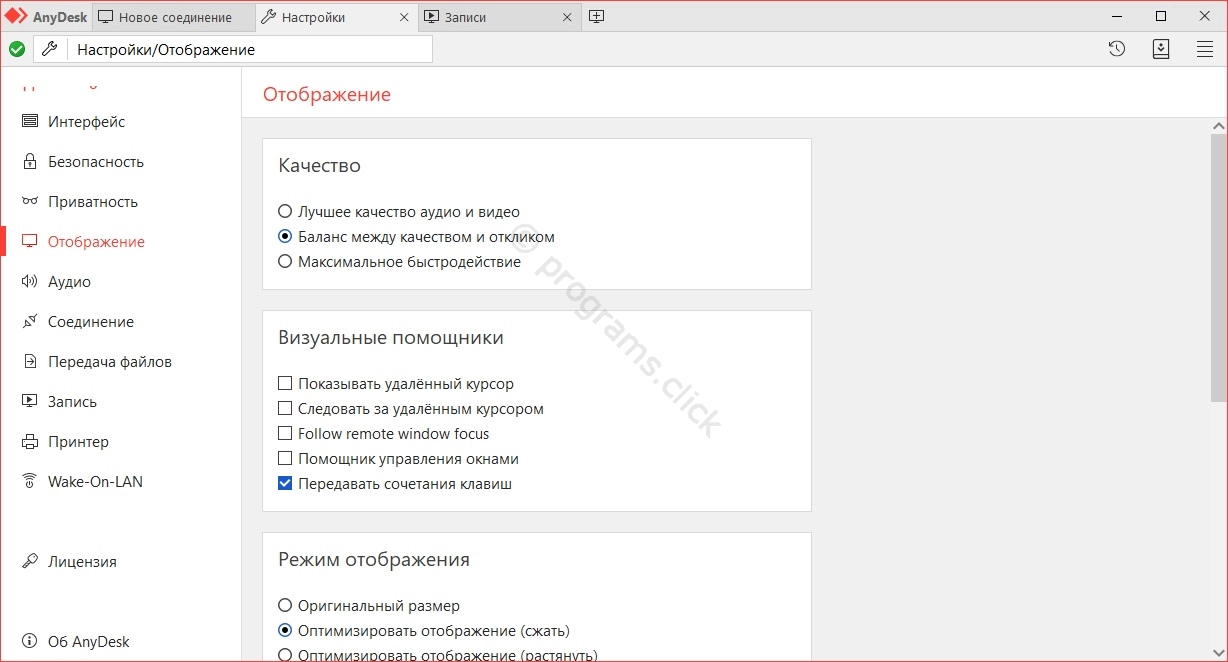Uncheck Передавать сочетания клавиш checkbox
Viewport: 1228px width, 662px height.
[x=285, y=484]
